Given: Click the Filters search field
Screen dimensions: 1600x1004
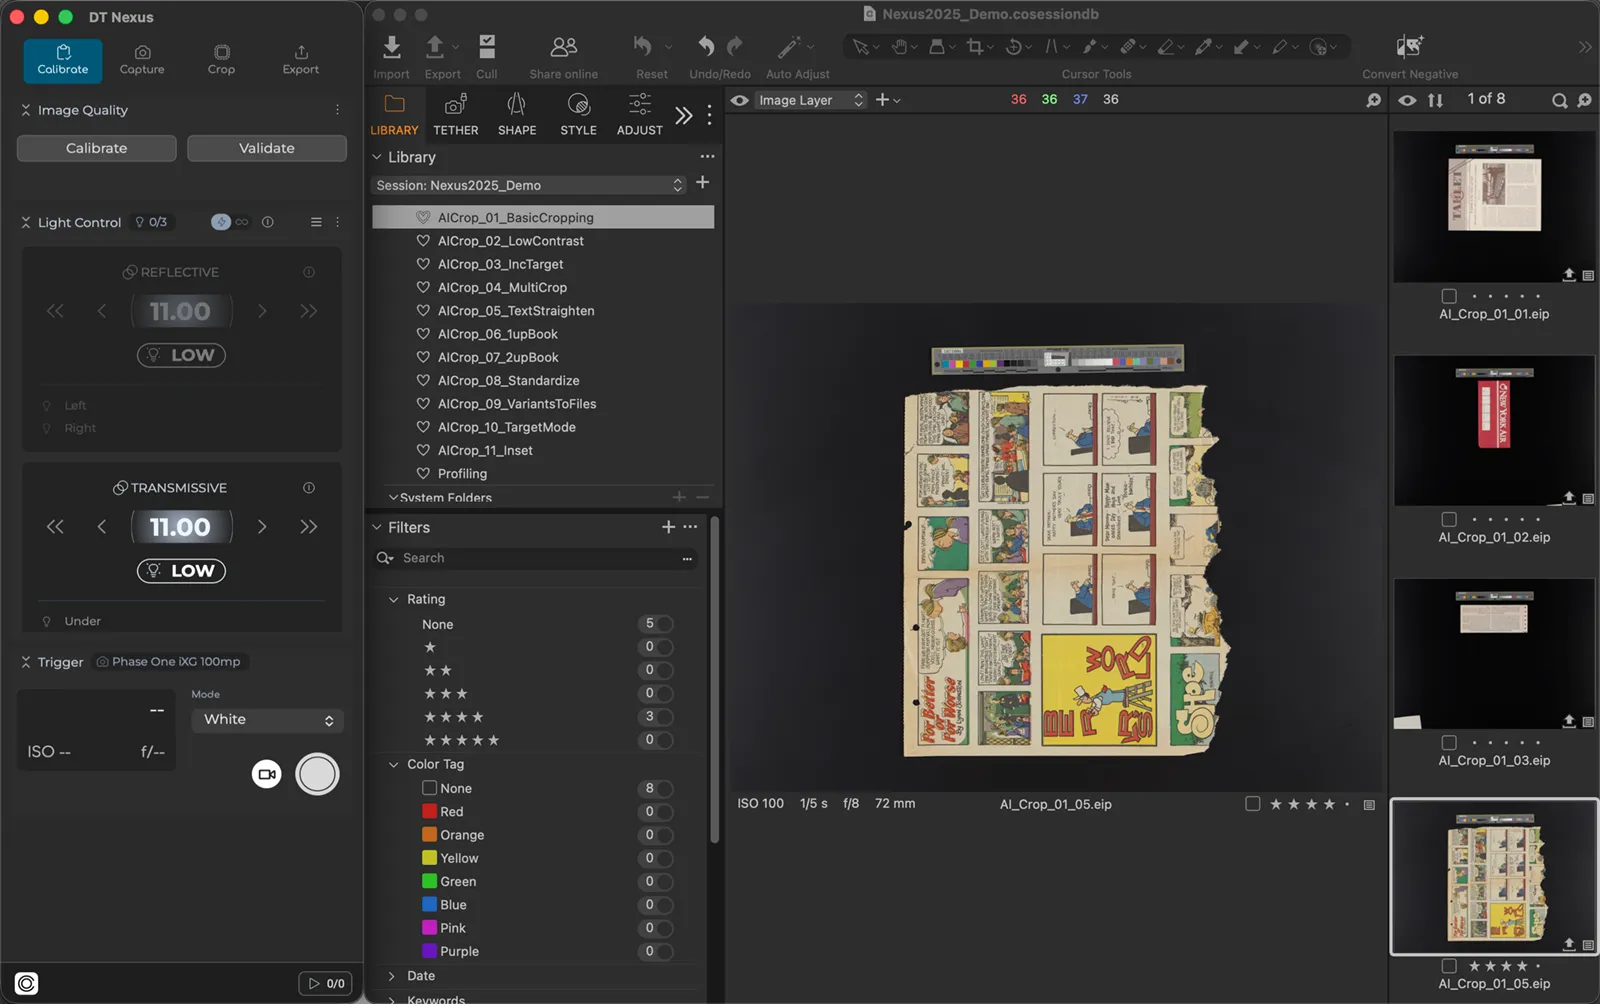Looking at the screenshot, I should pyautogui.click(x=535, y=558).
